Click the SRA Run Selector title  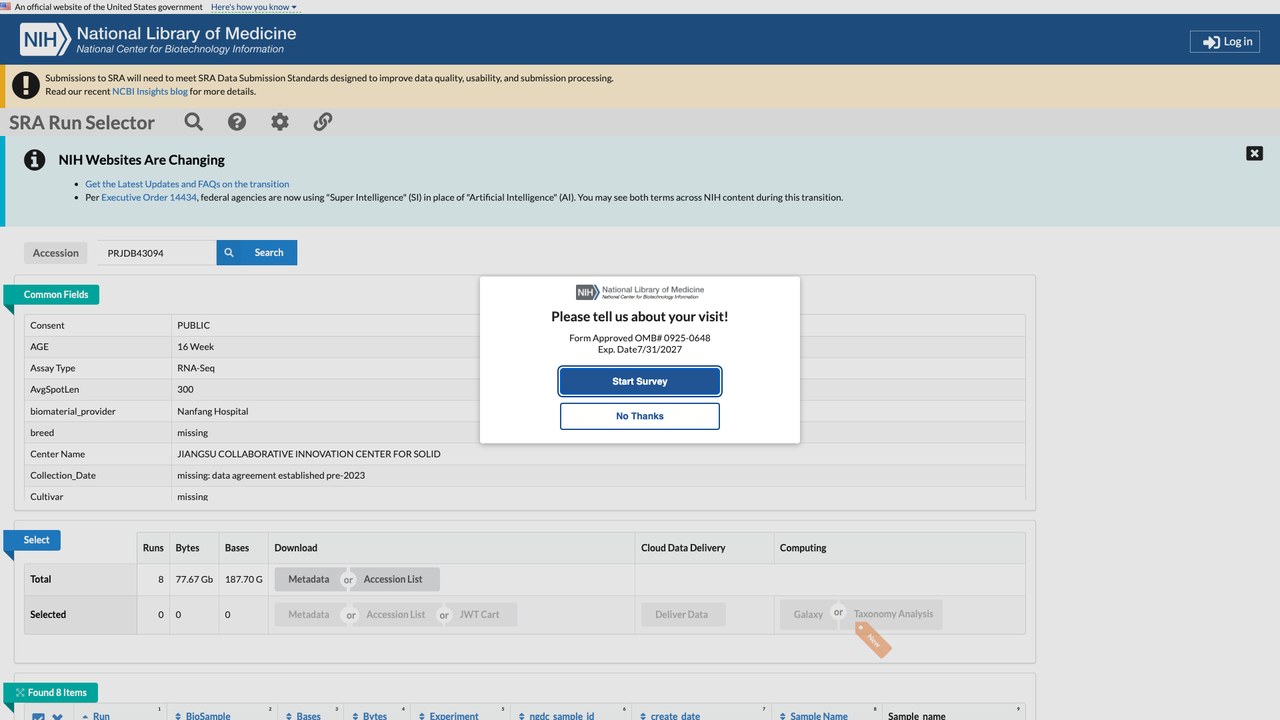click(82, 123)
